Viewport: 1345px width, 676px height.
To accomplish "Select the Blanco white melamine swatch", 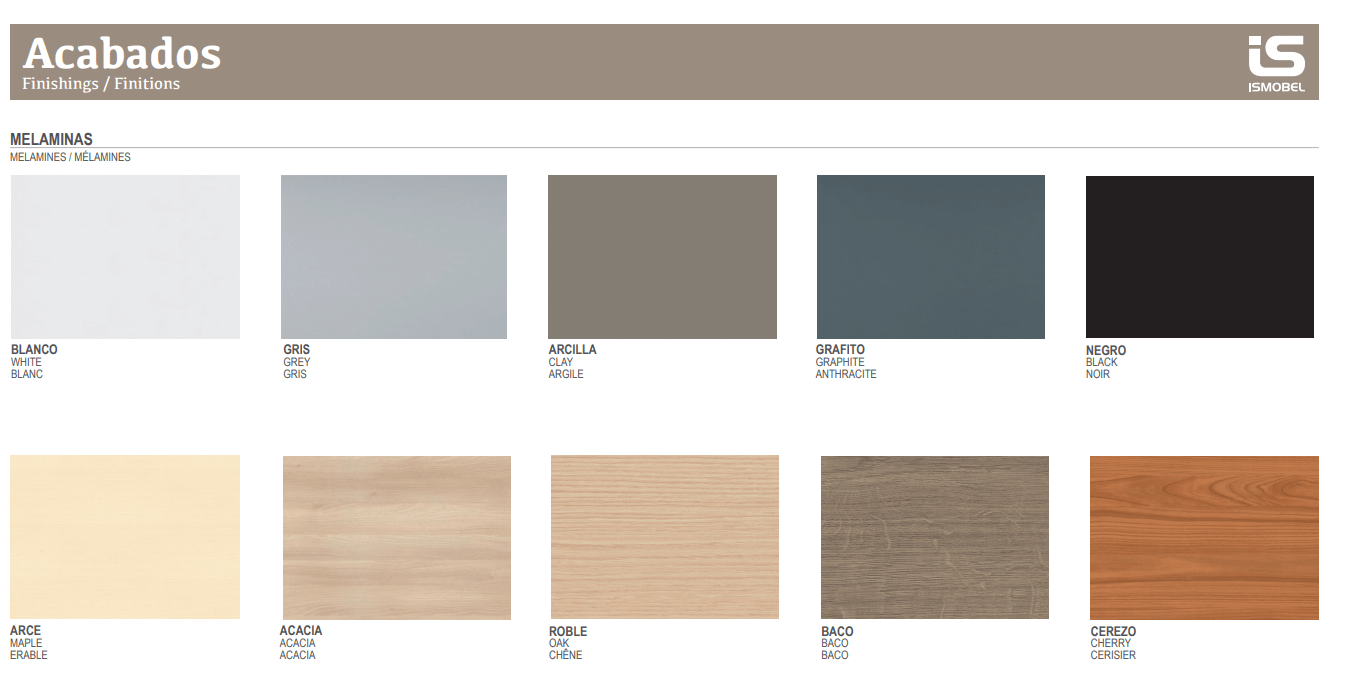I will point(125,257).
